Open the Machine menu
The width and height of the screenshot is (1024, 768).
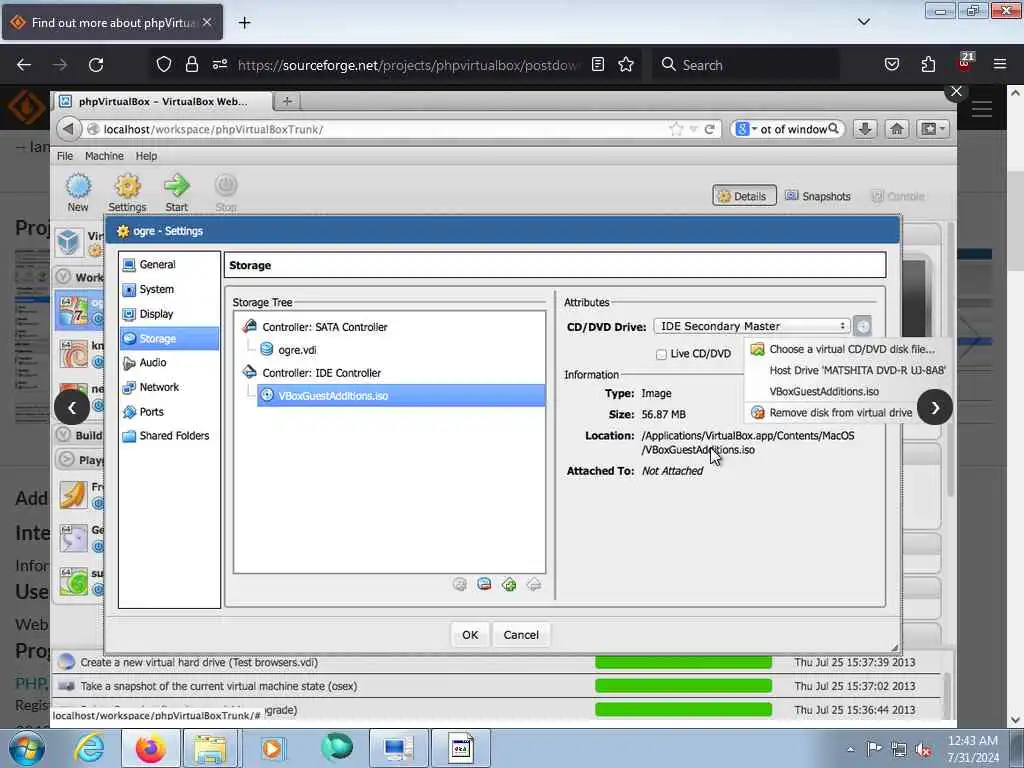[104, 156]
